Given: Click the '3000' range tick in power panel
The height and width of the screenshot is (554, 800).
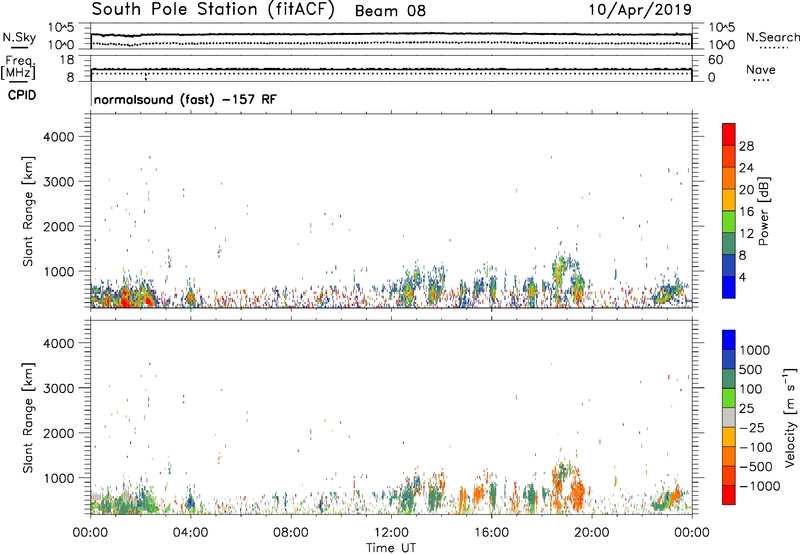Looking at the screenshot, I should (x=58, y=182).
